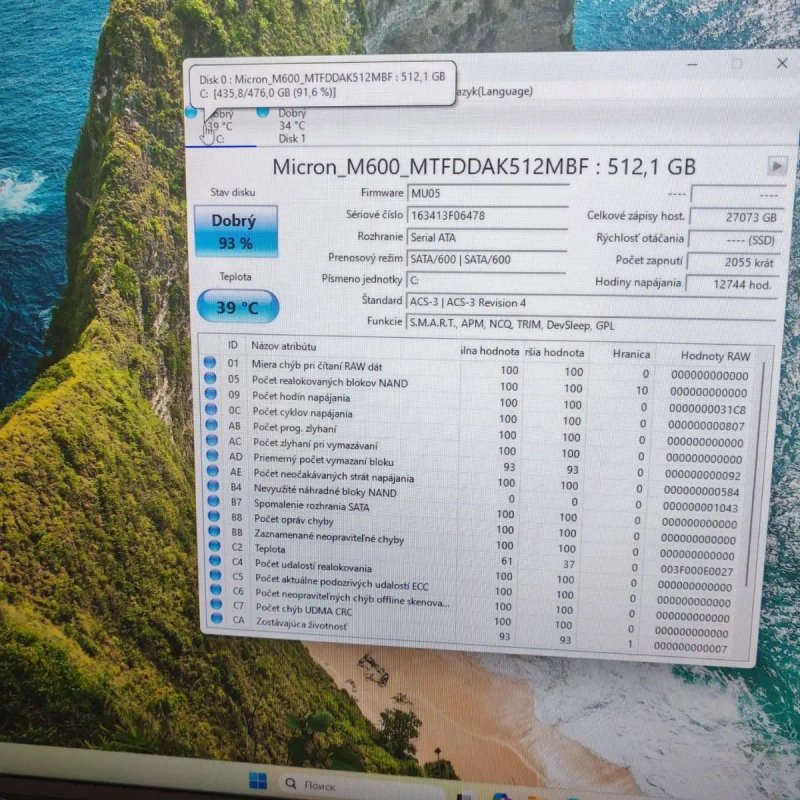Click the attribute list vertical scrollbar
The height and width of the screenshot is (800, 800).
point(755,474)
